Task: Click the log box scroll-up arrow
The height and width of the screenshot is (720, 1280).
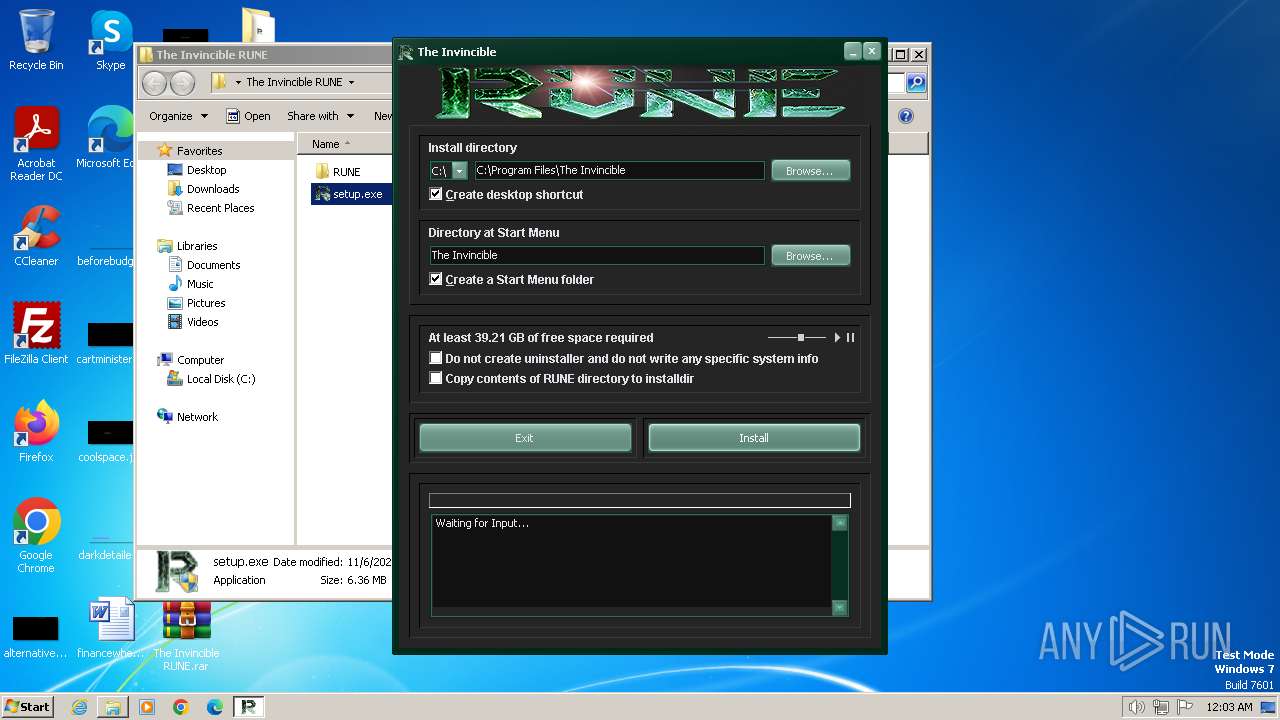Action: coord(840,522)
